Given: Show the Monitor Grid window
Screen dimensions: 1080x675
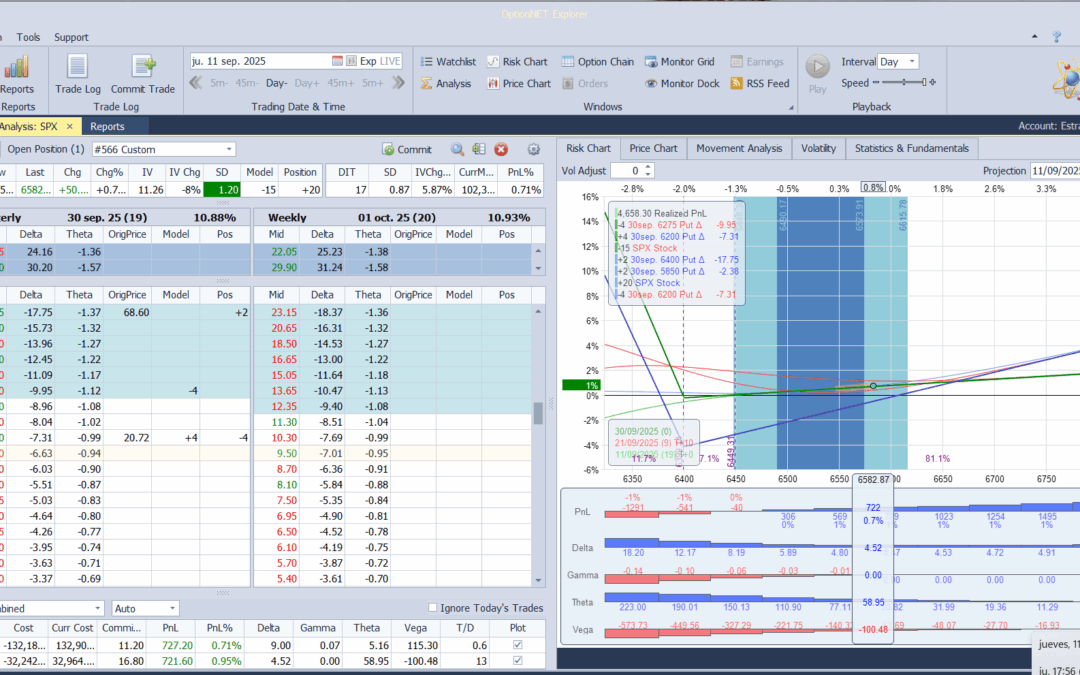Looking at the screenshot, I should [679, 62].
